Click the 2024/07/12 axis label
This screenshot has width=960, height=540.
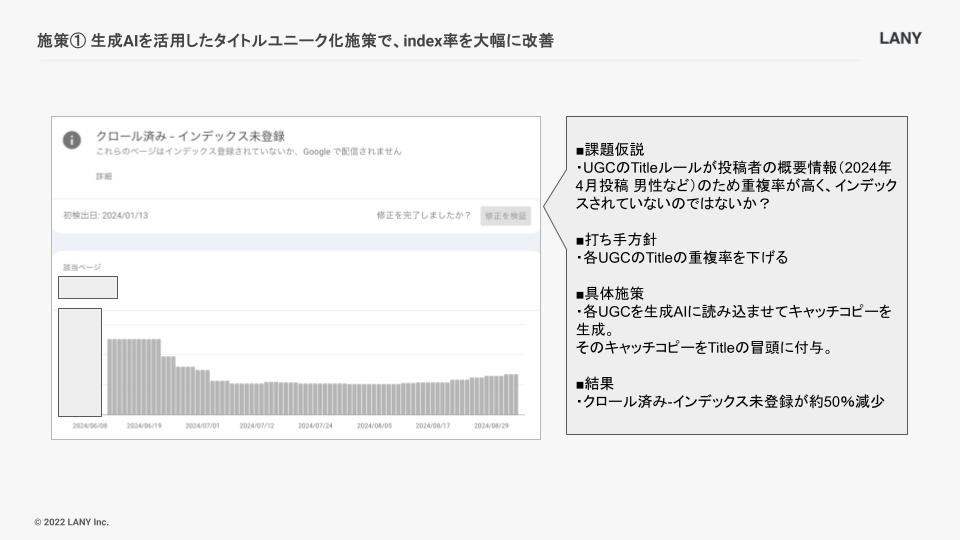pos(257,426)
